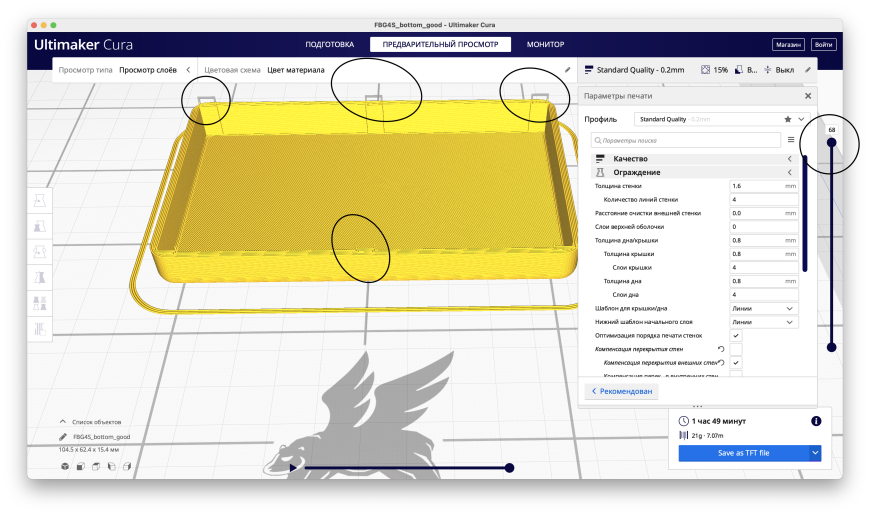Select the ПРЕДВАРИТЕЛЬНЫЙ ПРОСМОТР tab
The height and width of the screenshot is (515, 870).
440,44
